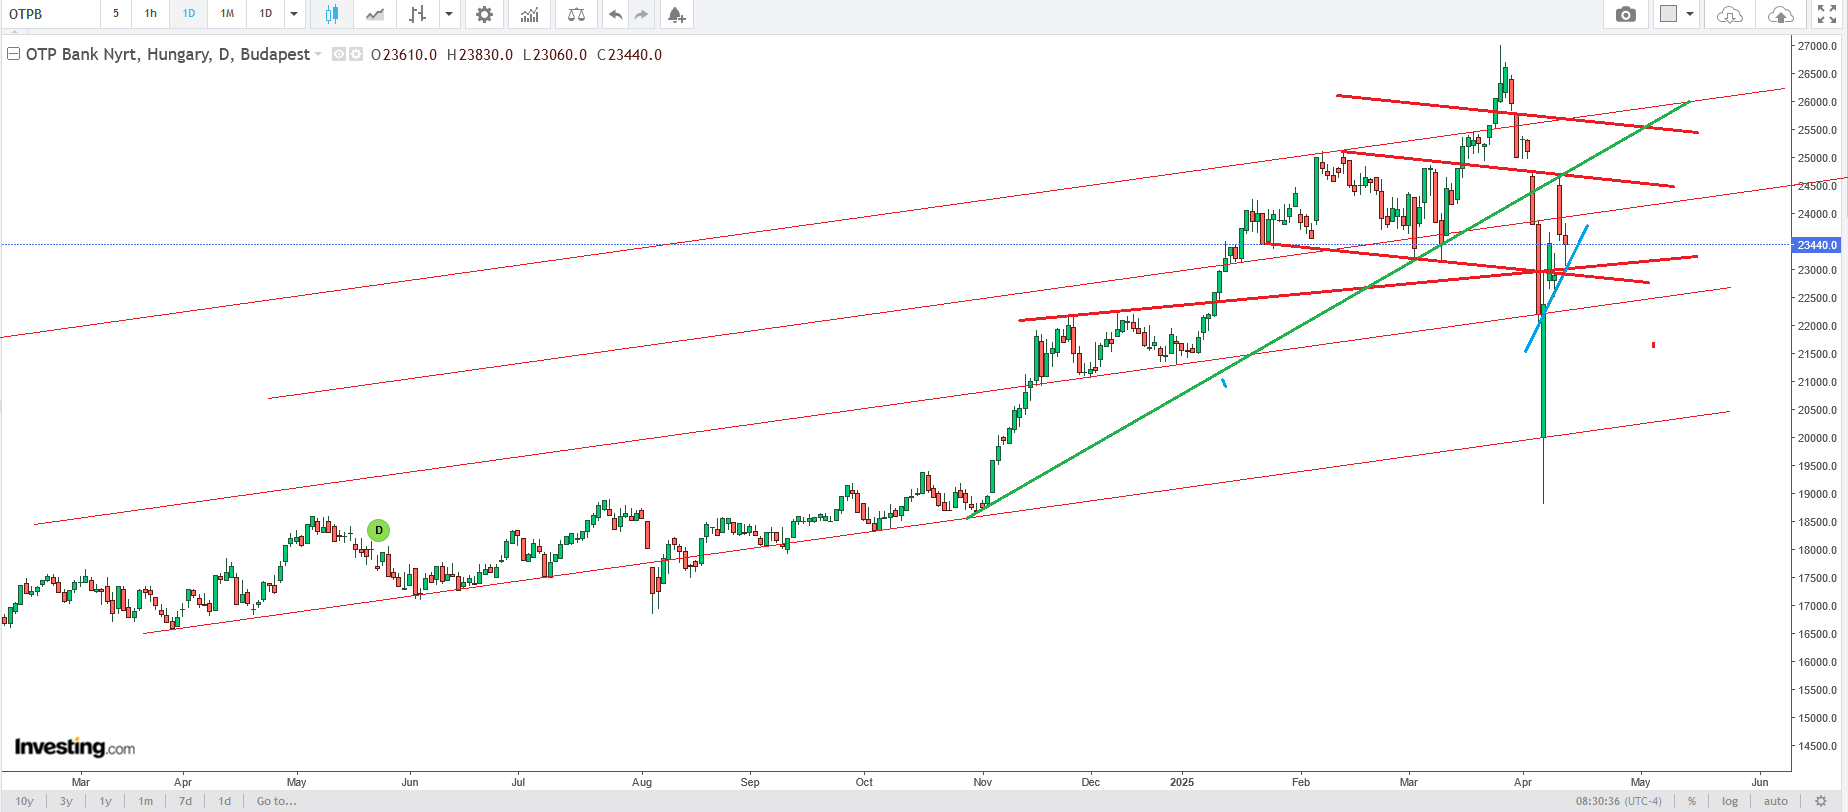Open the bar style dropdown arrow
Image resolution: width=1848 pixels, height=812 pixels.
coord(449,14)
